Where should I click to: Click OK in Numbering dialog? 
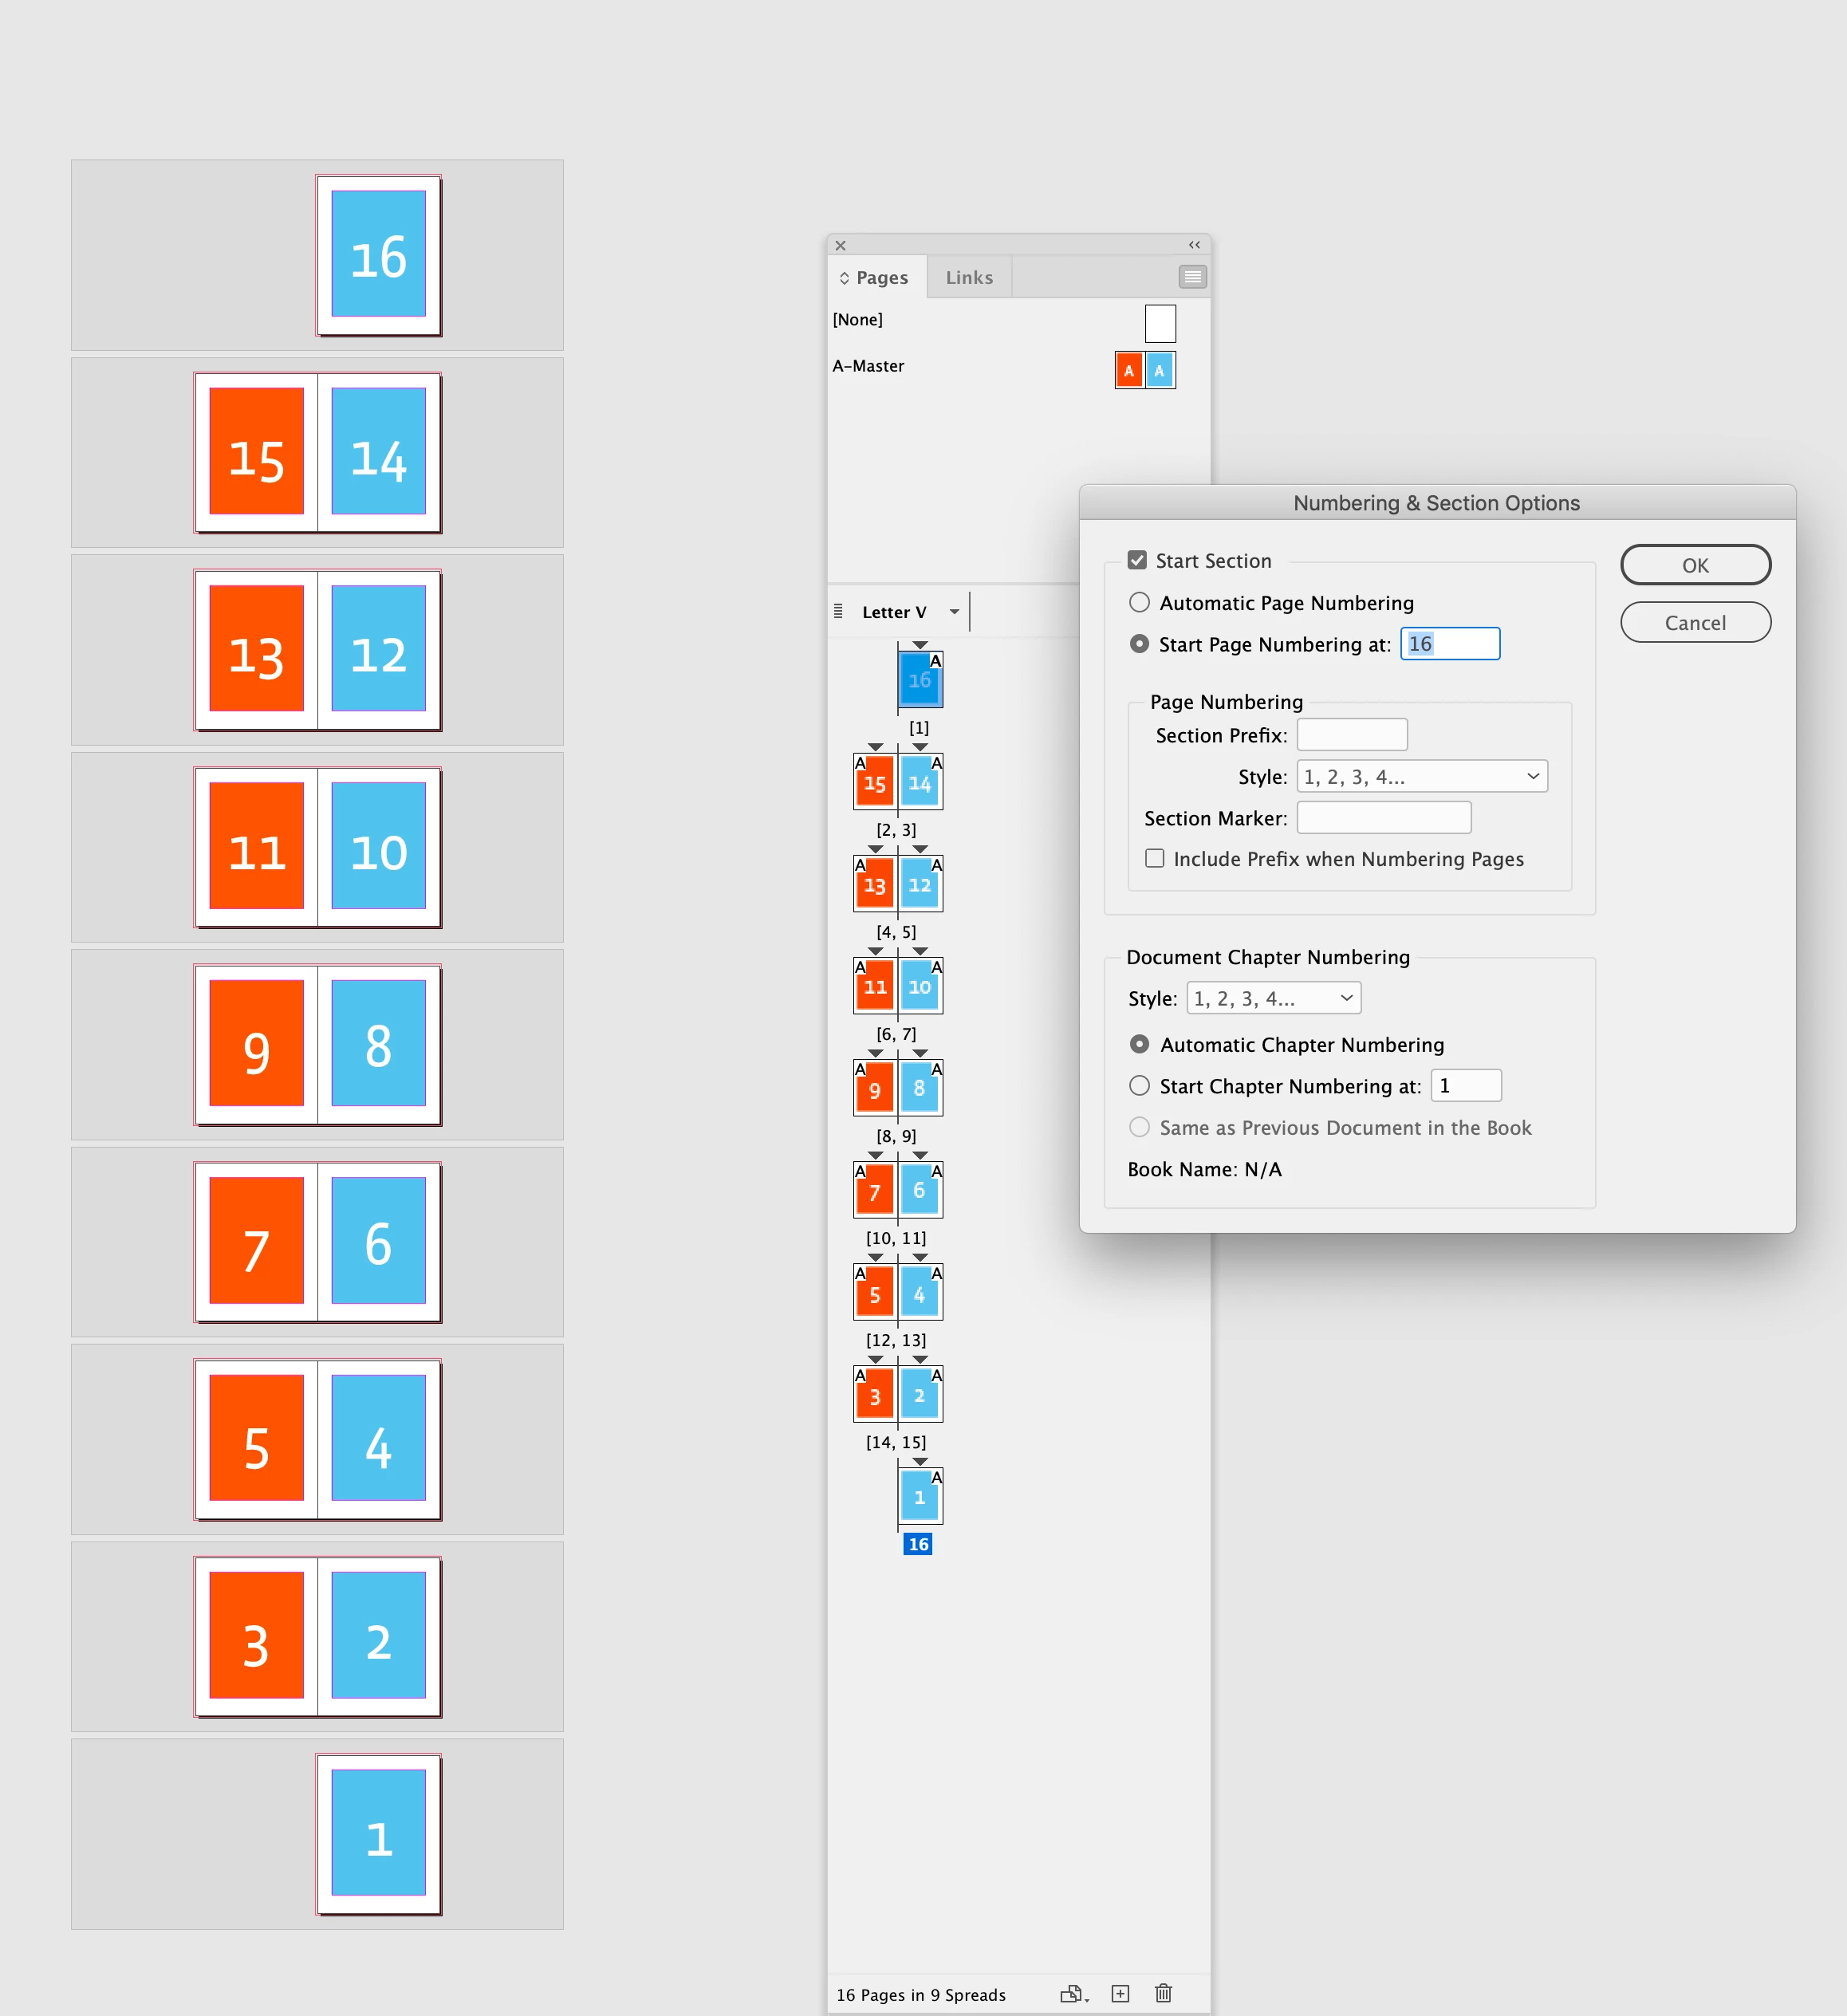(x=1695, y=565)
